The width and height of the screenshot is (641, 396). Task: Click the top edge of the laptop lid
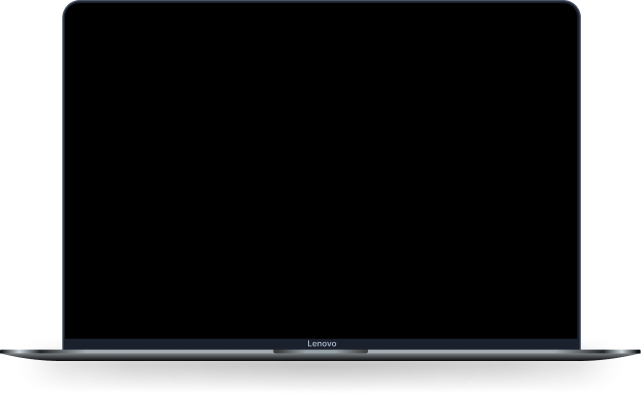(321, 1)
